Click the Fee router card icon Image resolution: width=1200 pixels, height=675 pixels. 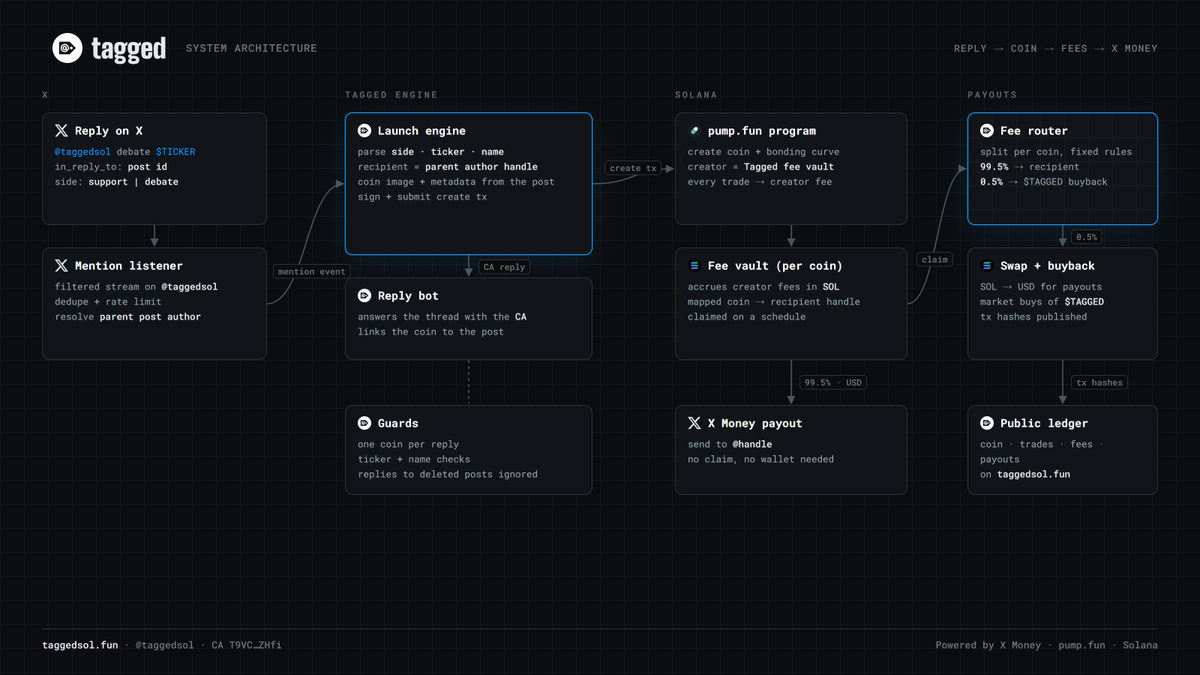click(x=987, y=131)
